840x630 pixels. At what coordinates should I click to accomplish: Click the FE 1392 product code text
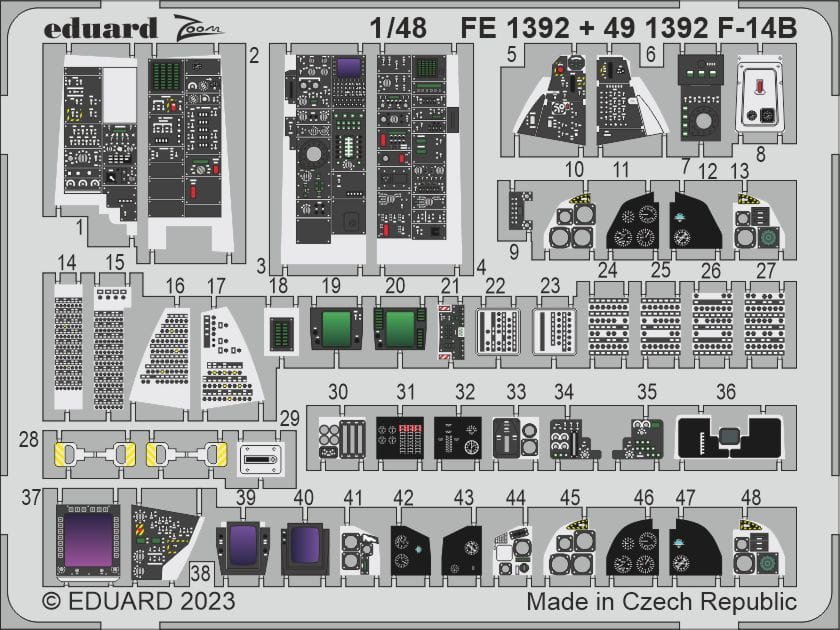[x=515, y=28]
